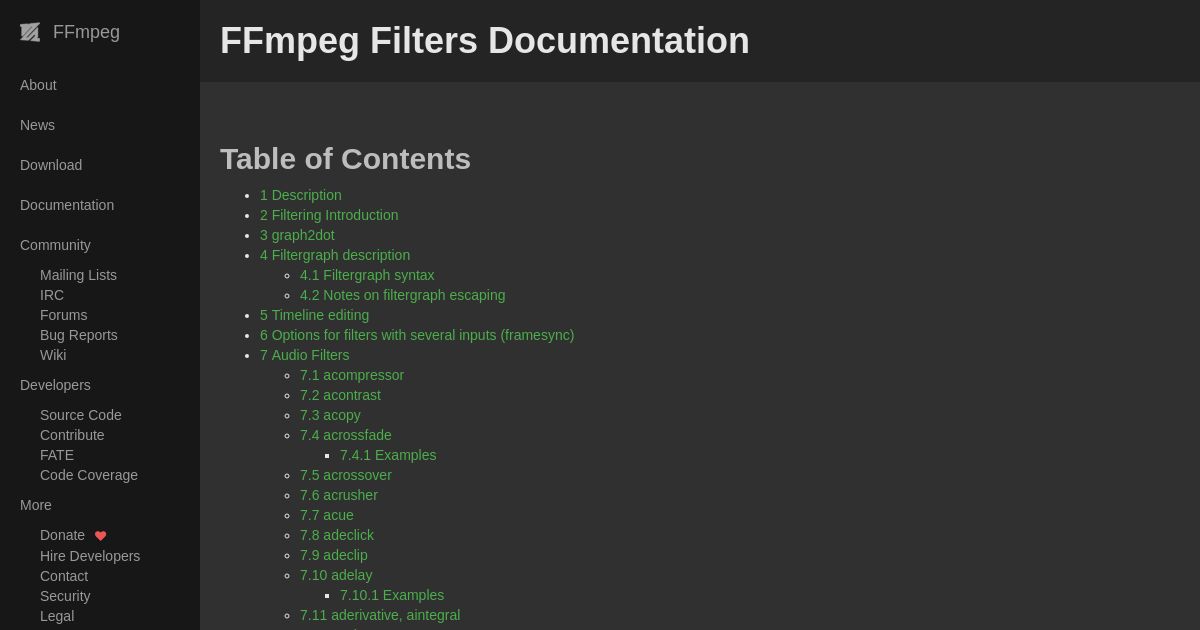This screenshot has height=630, width=1200.
Task: Open 7.6 acrusher entry
Action: coord(339,495)
